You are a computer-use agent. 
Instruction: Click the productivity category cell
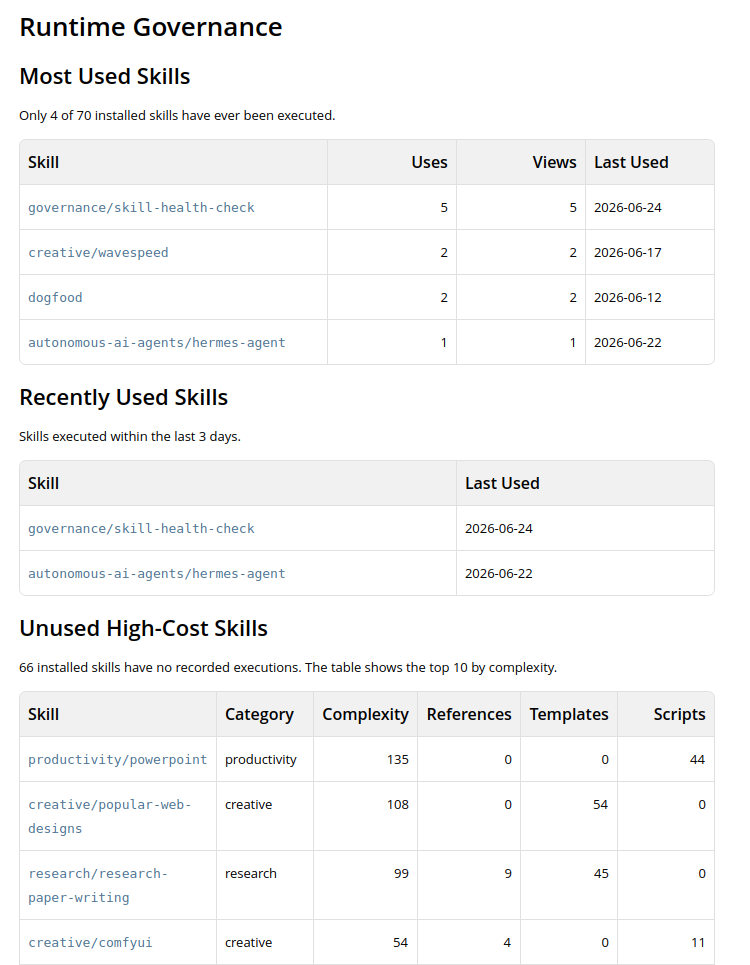point(261,759)
